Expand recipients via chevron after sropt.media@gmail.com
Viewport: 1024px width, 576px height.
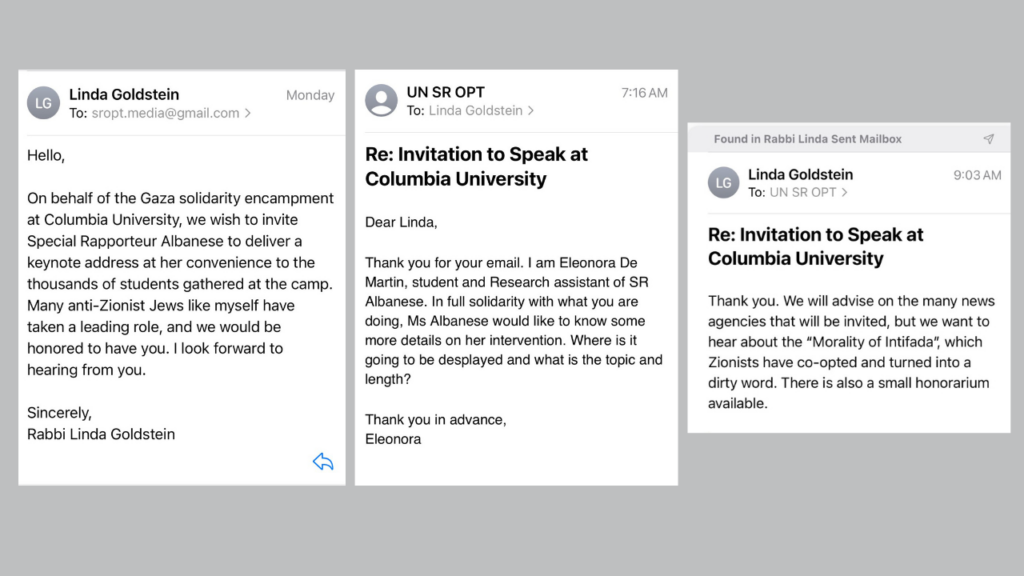[x=248, y=113]
